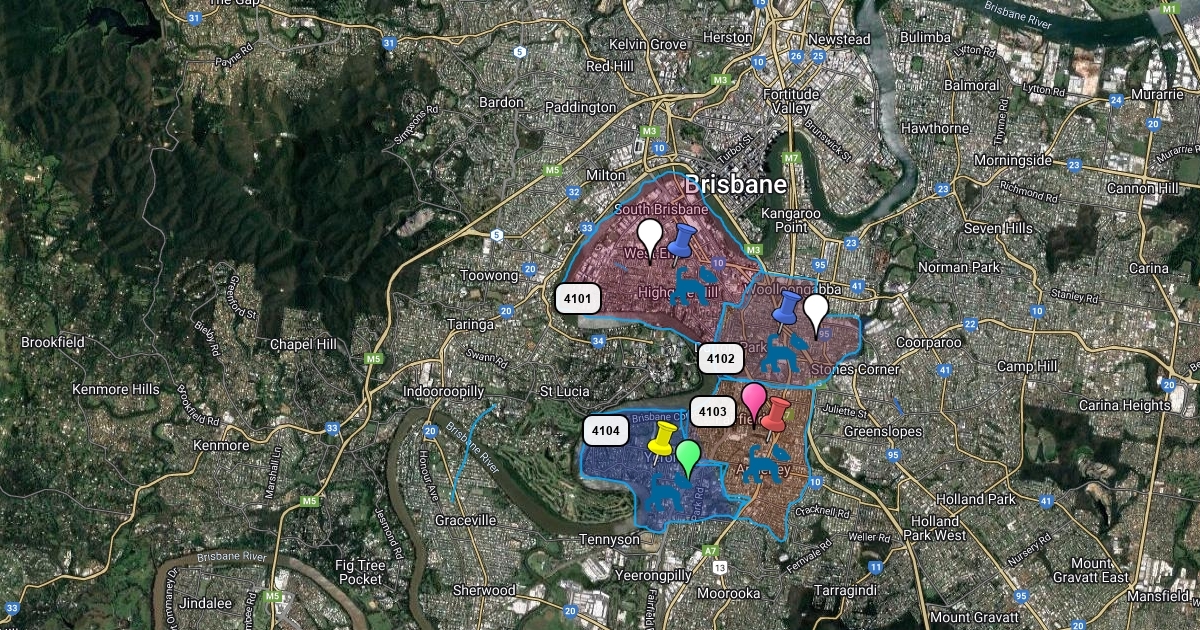1200x630 pixels.
Task: Select the red pushpin marker
Action: pyautogui.click(x=775, y=411)
